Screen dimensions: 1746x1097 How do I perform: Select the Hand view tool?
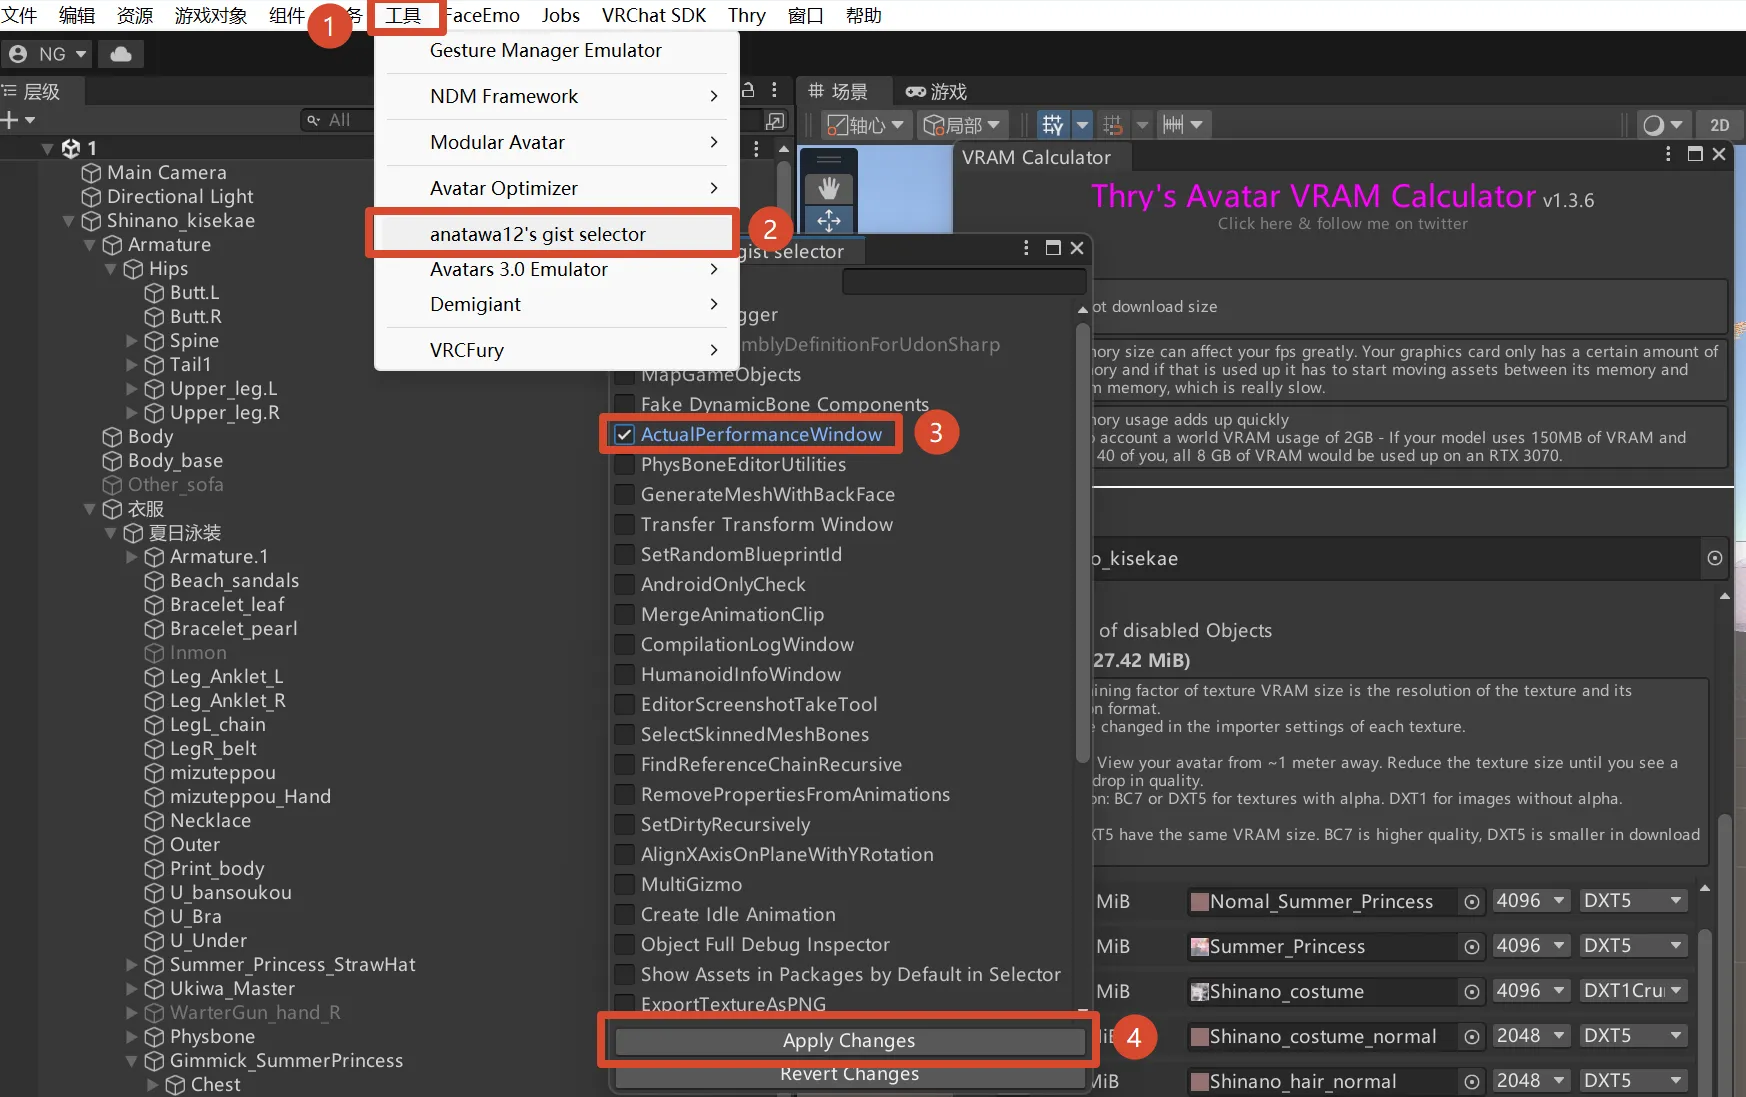[828, 187]
